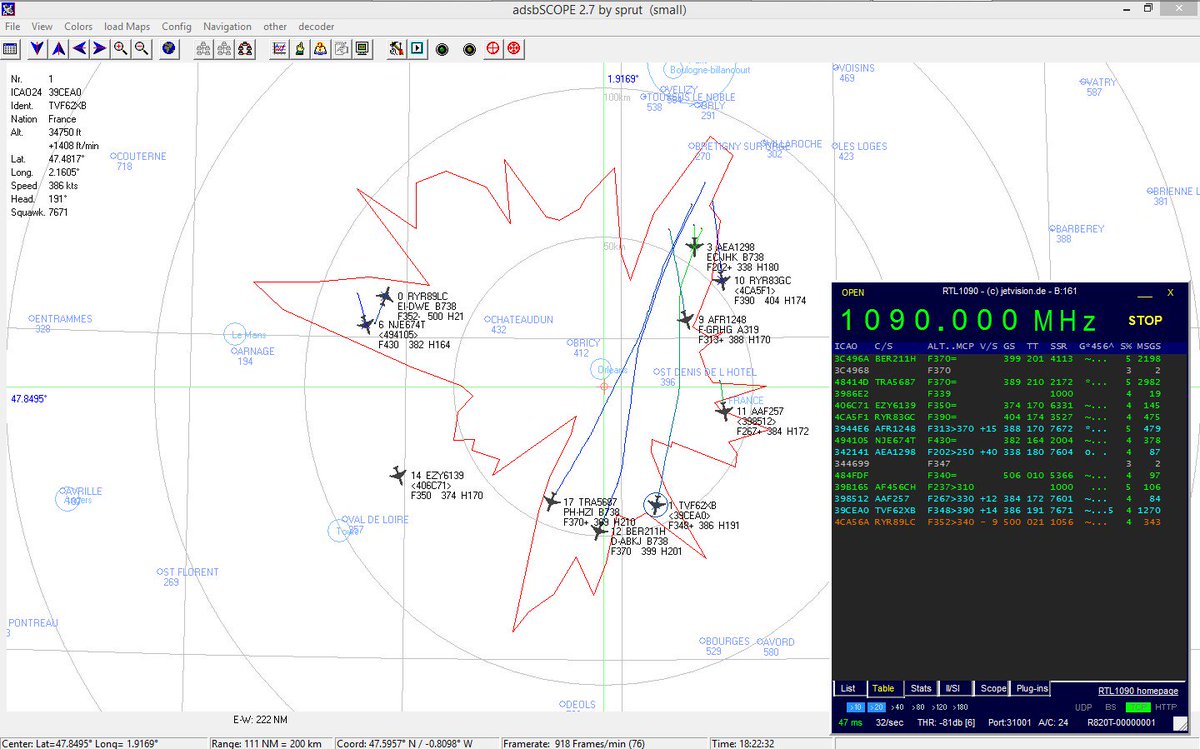Open the View menu

(x=42, y=26)
